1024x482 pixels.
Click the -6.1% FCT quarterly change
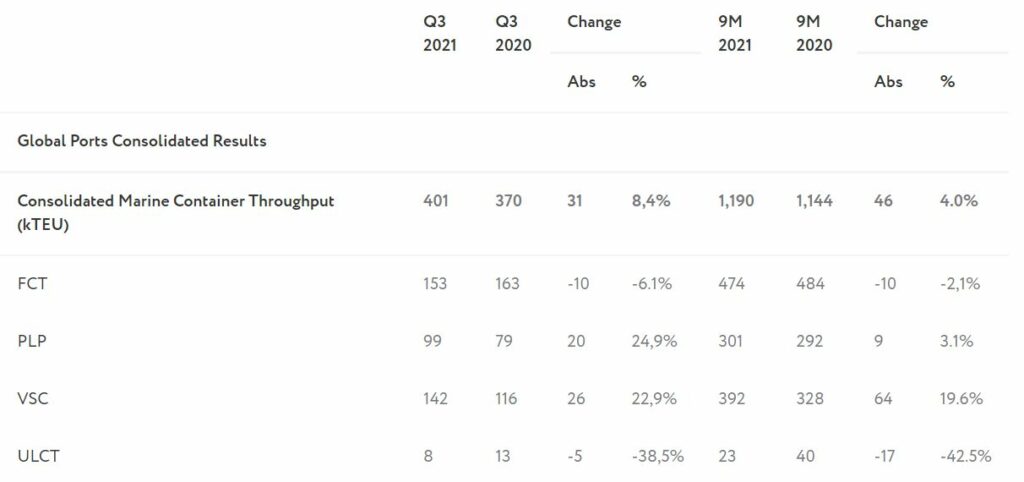coord(652,283)
